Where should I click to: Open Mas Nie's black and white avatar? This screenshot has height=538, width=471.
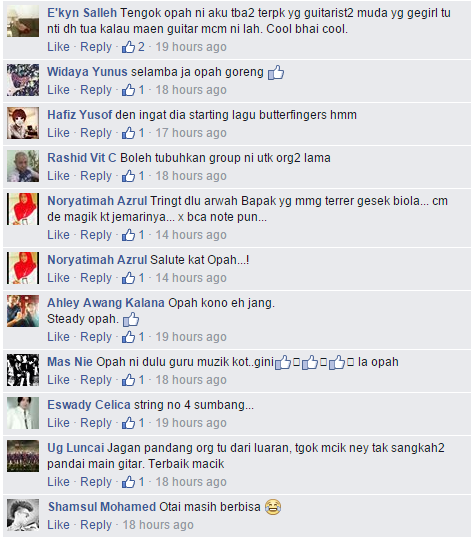[x=23, y=370]
